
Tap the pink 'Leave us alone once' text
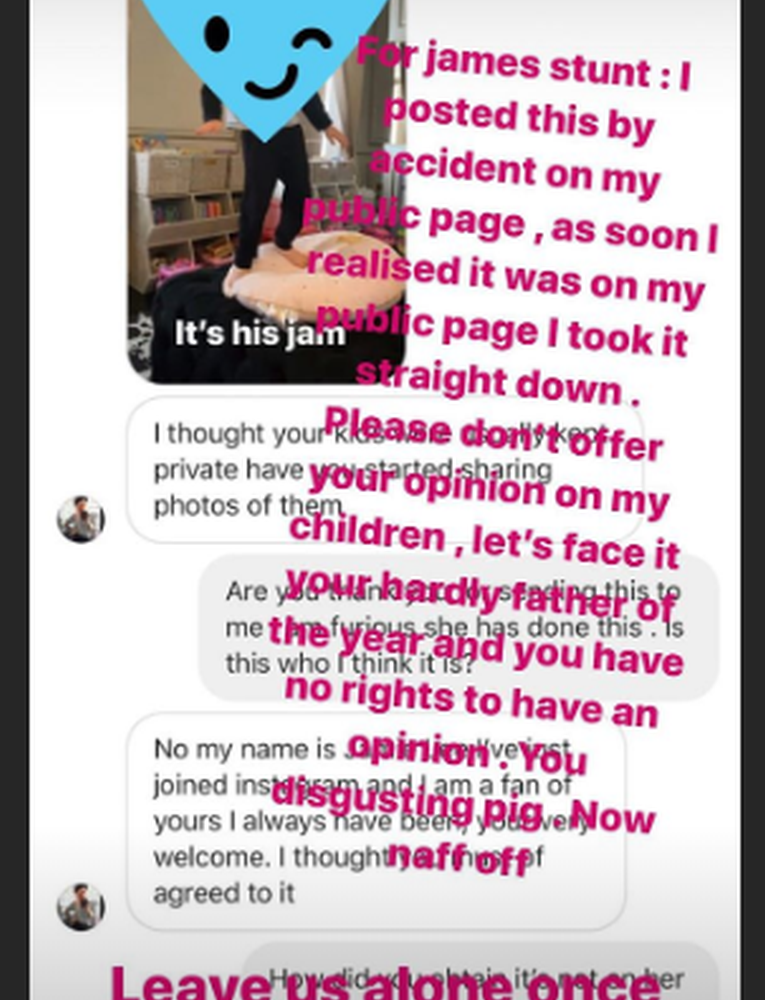(386, 983)
